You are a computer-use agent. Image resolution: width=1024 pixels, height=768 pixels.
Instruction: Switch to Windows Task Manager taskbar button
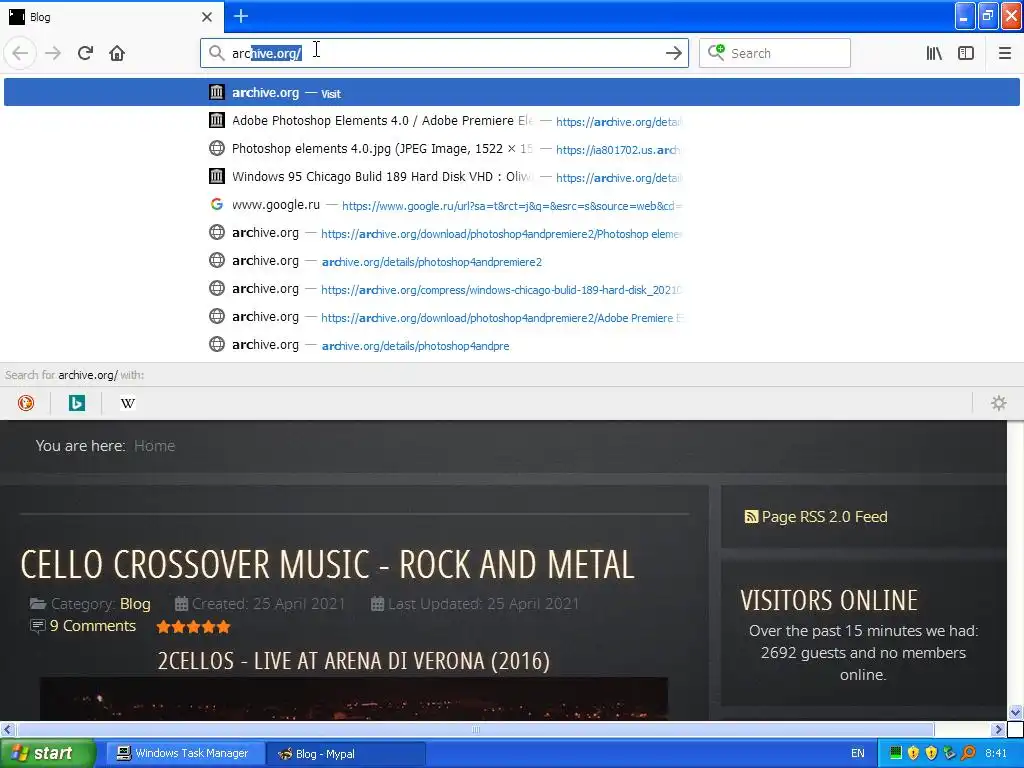[x=184, y=753]
